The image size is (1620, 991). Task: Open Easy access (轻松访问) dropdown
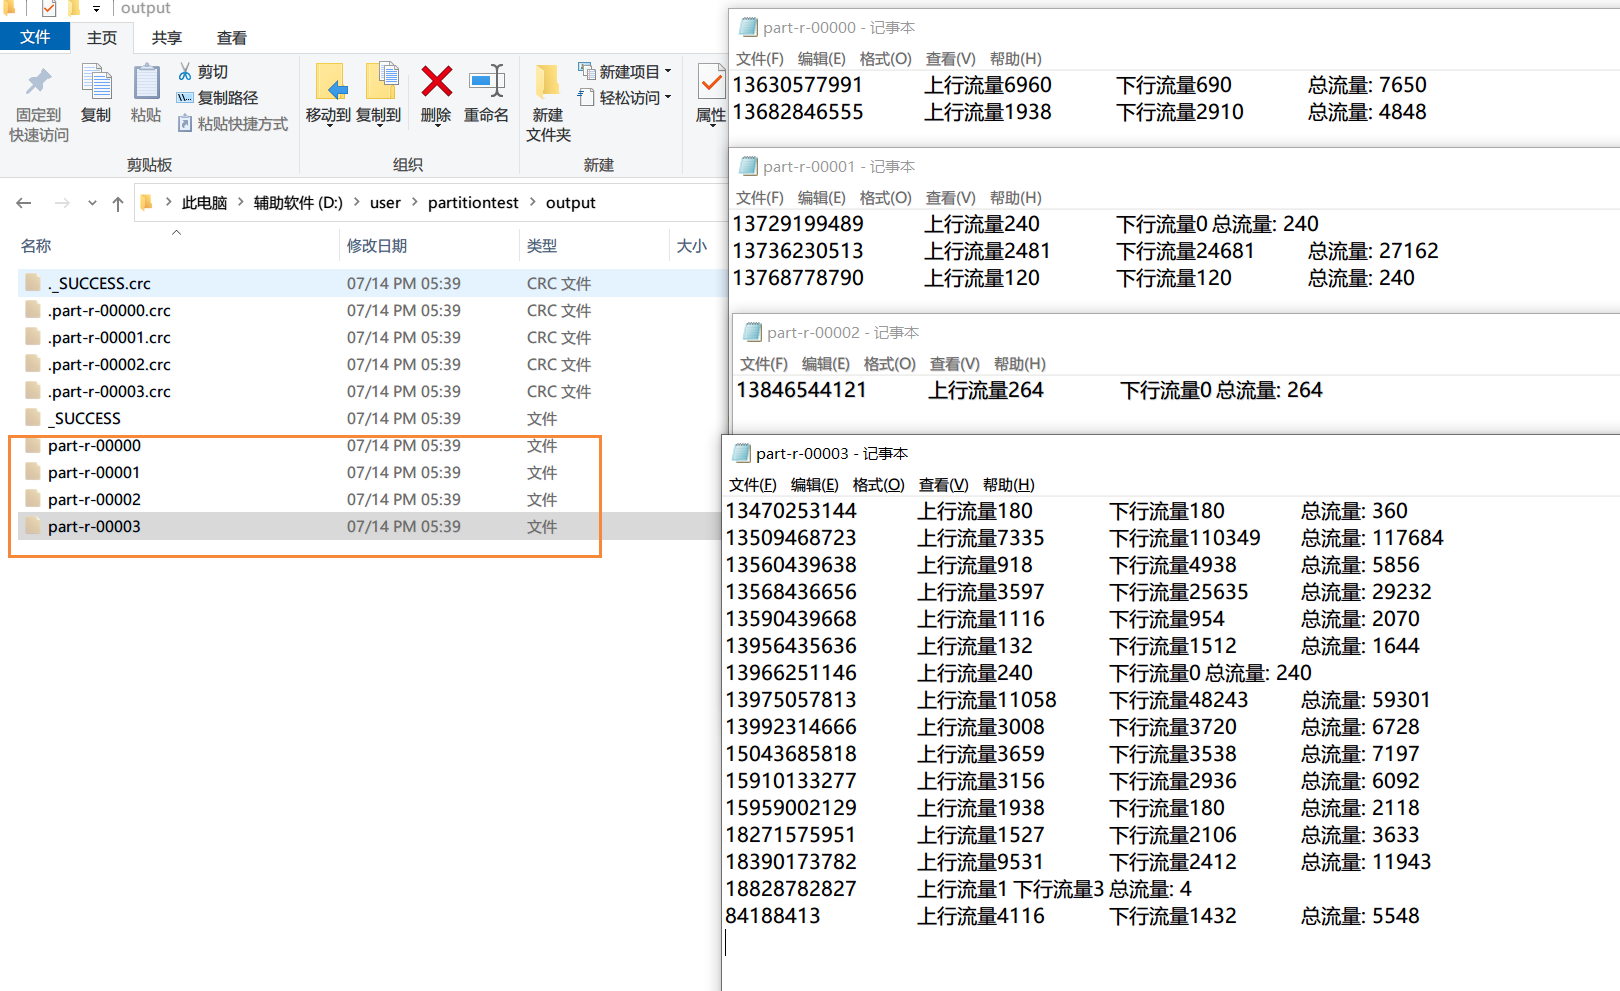coord(625,97)
